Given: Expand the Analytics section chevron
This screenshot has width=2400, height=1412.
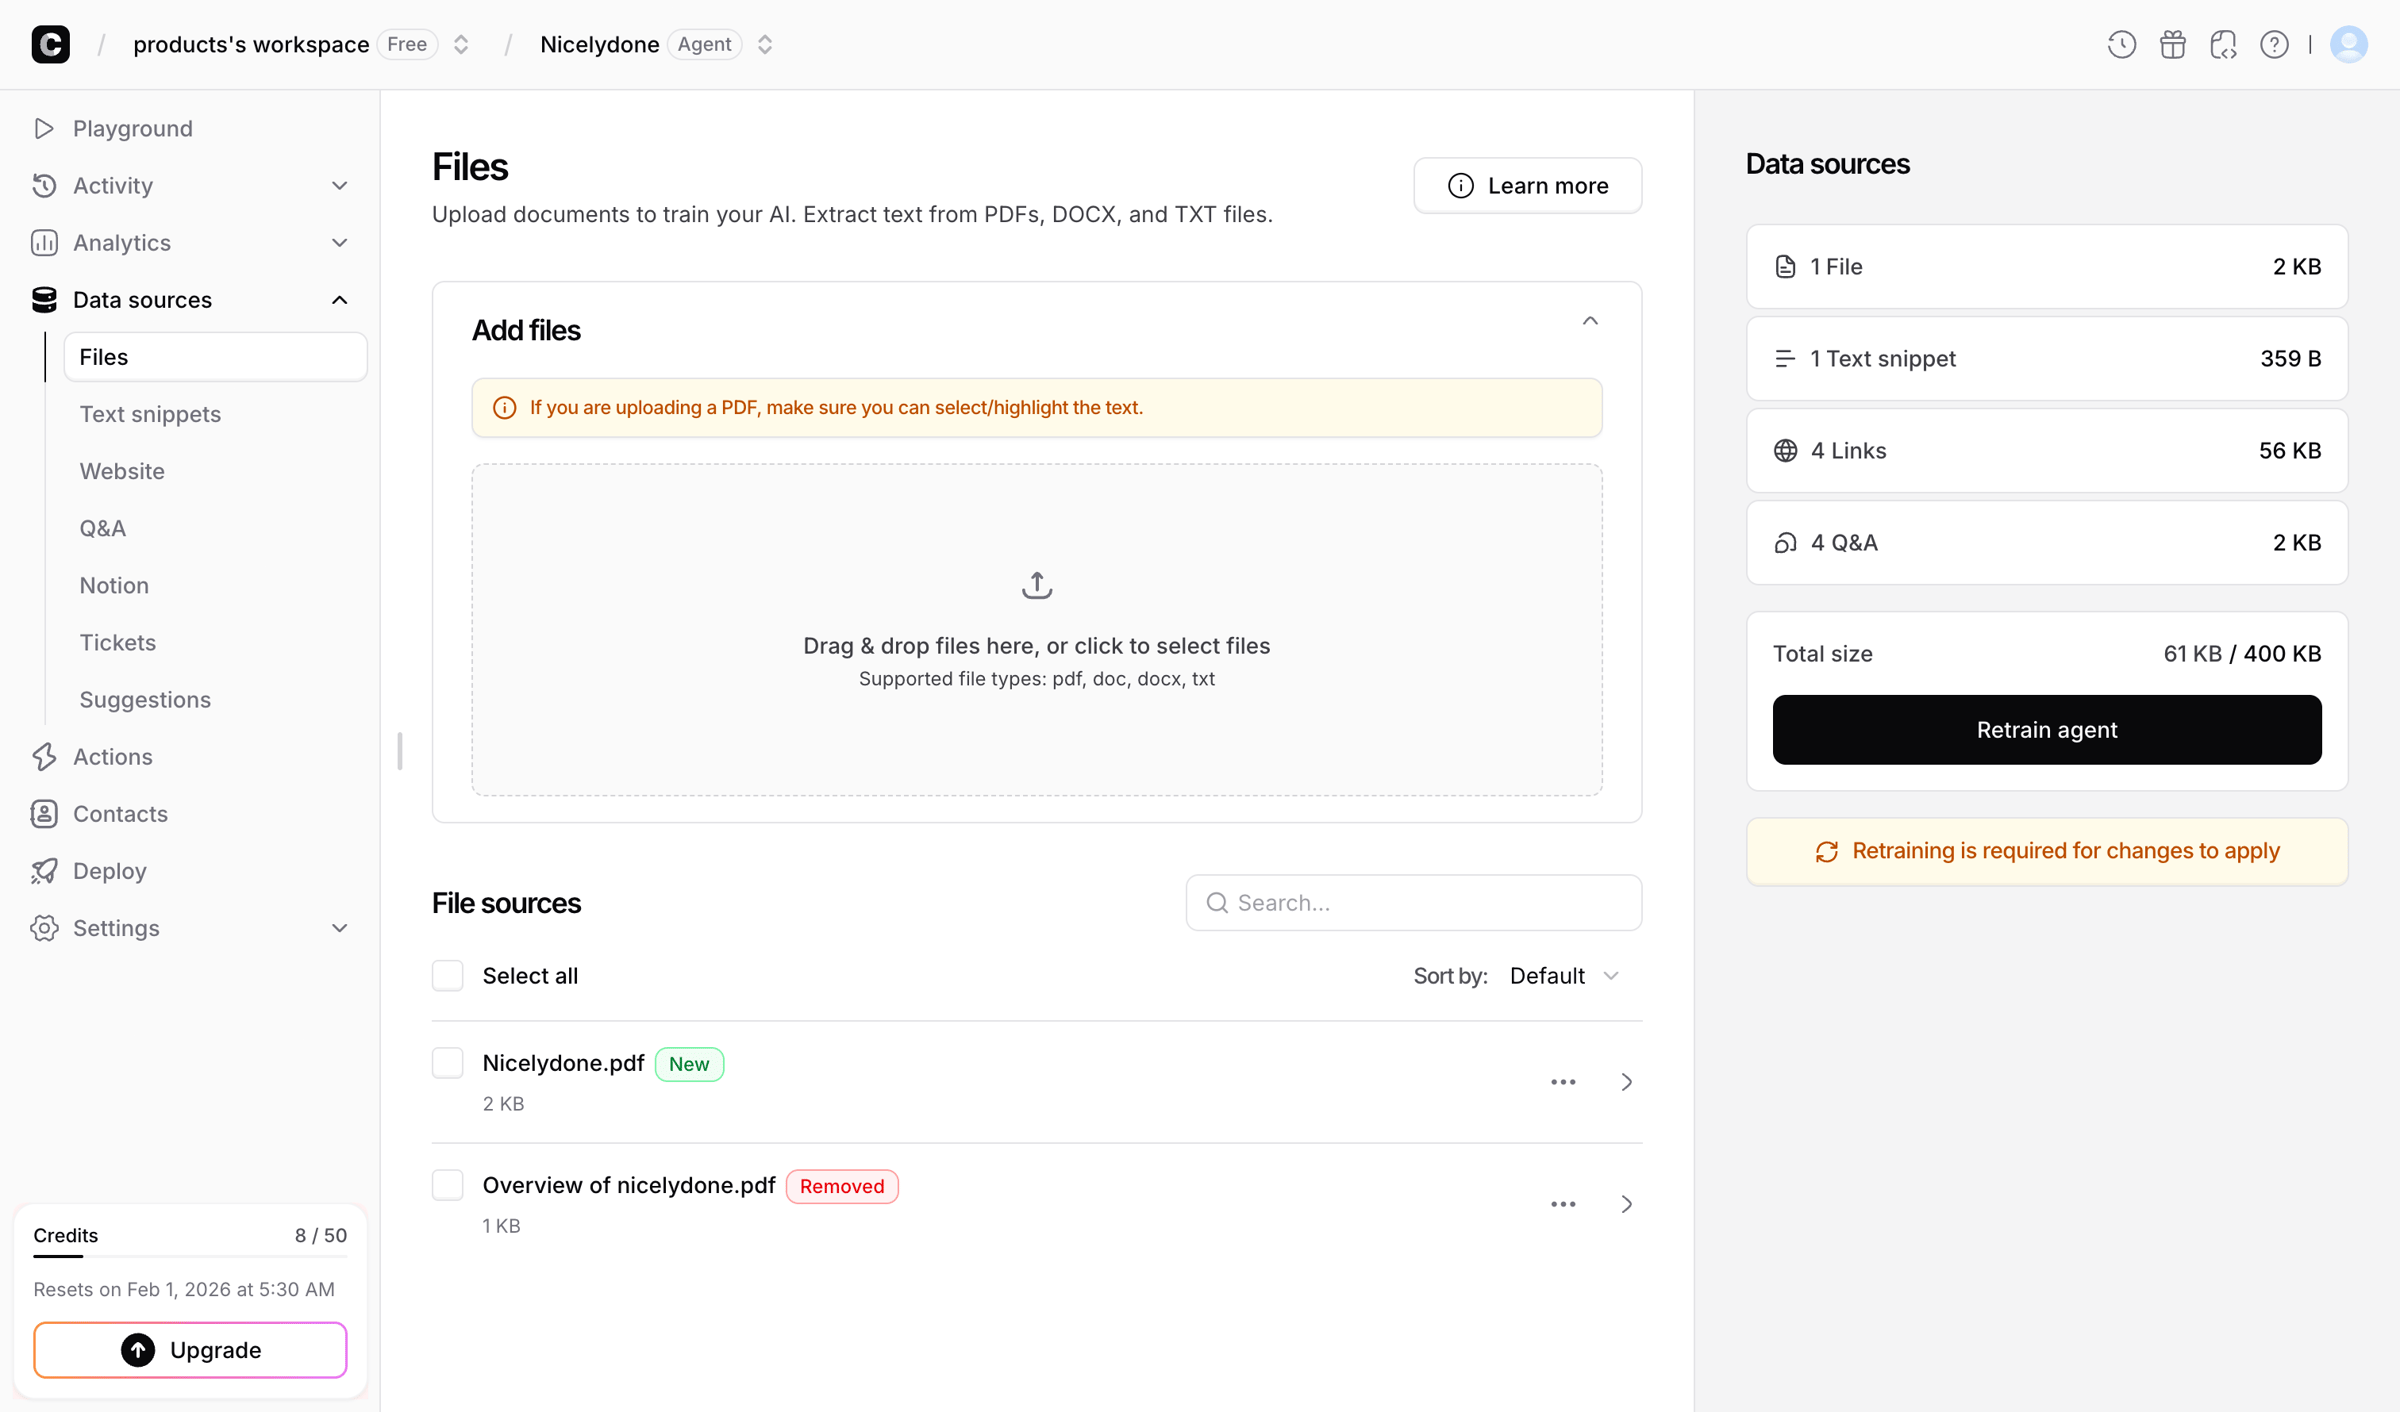Looking at the screenshot, I should click(339, 242).
